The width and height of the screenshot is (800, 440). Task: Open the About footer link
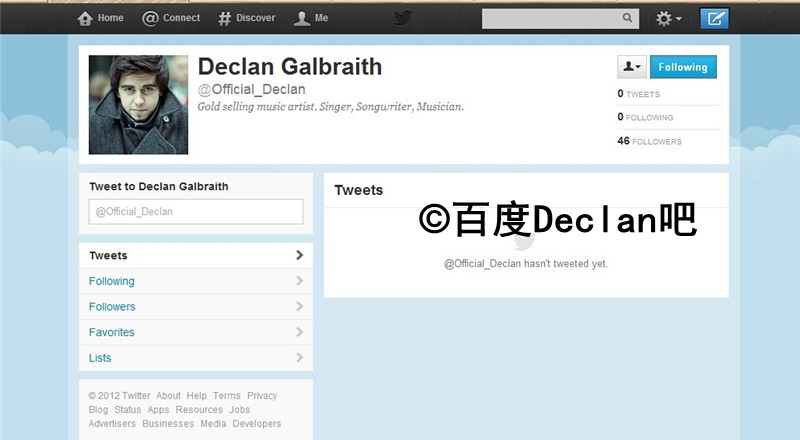[x=168, y=396]
